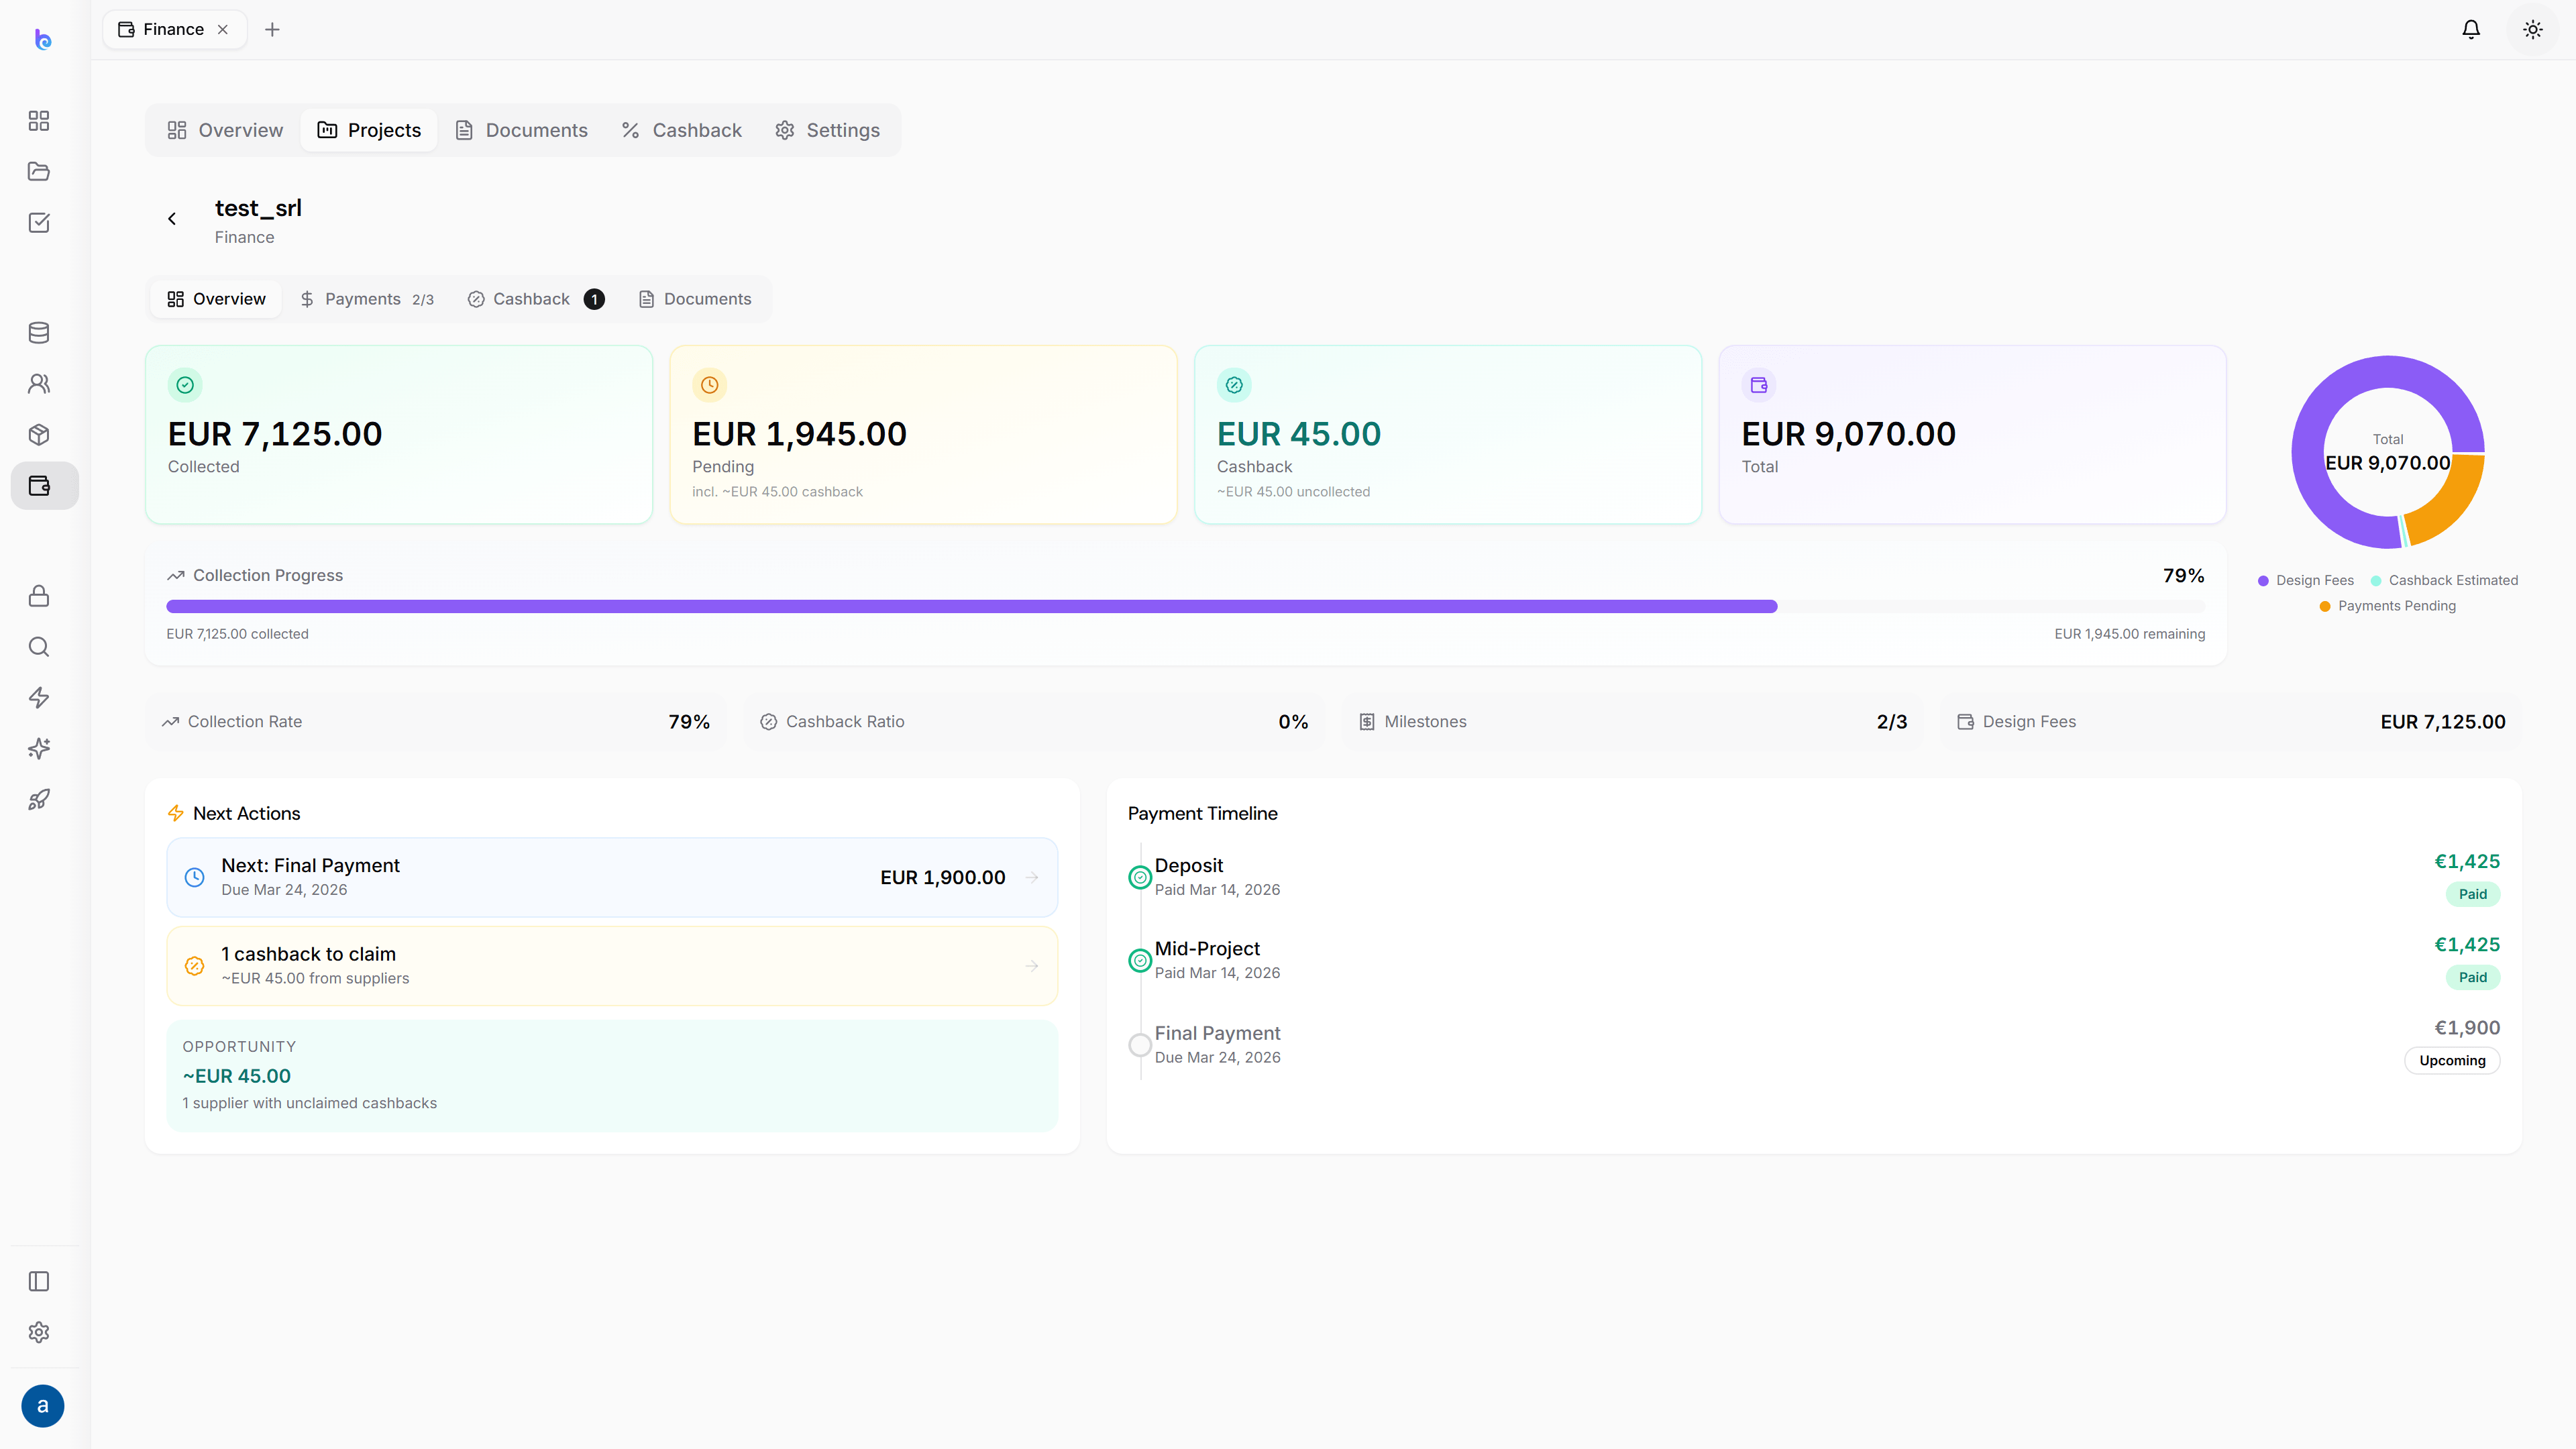Click the Cashback Estimated legend dot
The image size is (2576, 1449).
point(2376,581)
